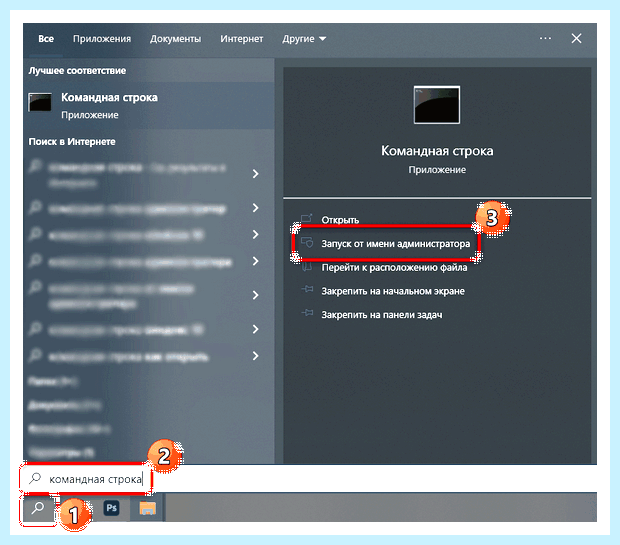Open the three-dots options menu
The width and height of the screenshot is (620, 545).
(x=545, y=38)
